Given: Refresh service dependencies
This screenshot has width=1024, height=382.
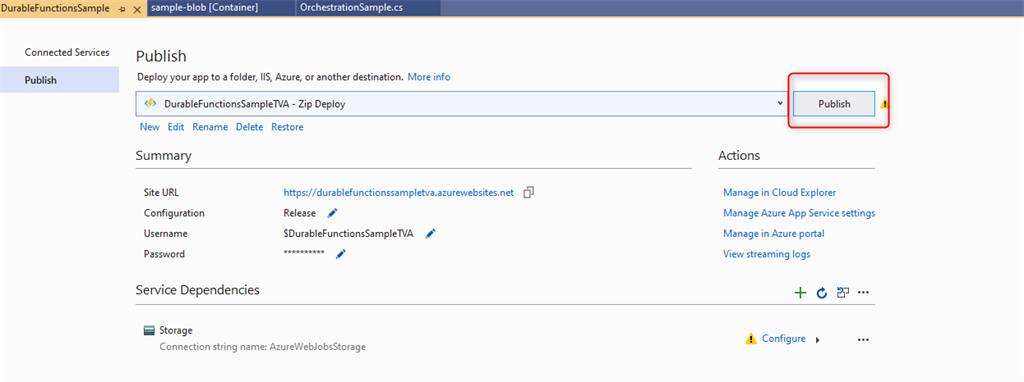Looking at the screenshot, I should (x=822, y=293).
